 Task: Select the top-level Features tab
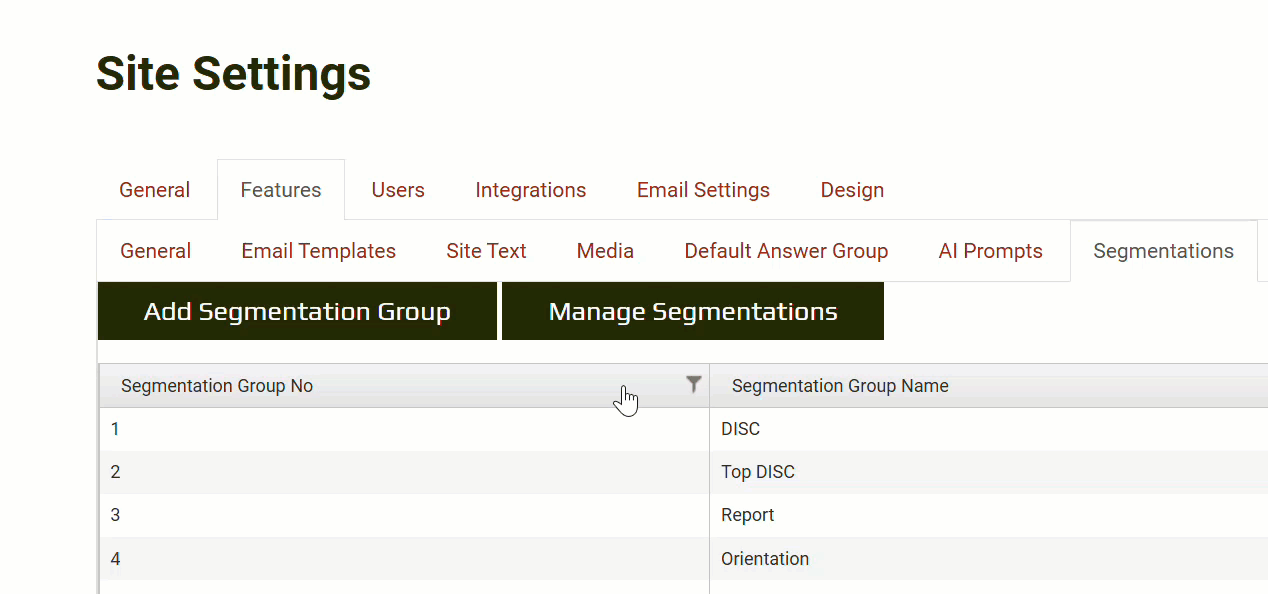pyautogui.click(x=281, y=190)
